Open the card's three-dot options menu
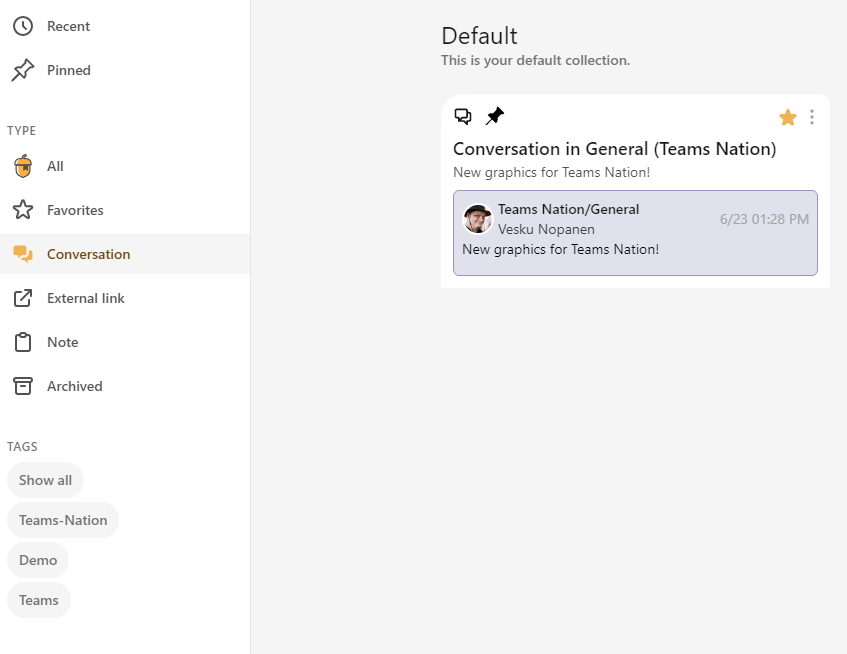The width and height of the screenshot is (847, 654). [x=812, y=118]
